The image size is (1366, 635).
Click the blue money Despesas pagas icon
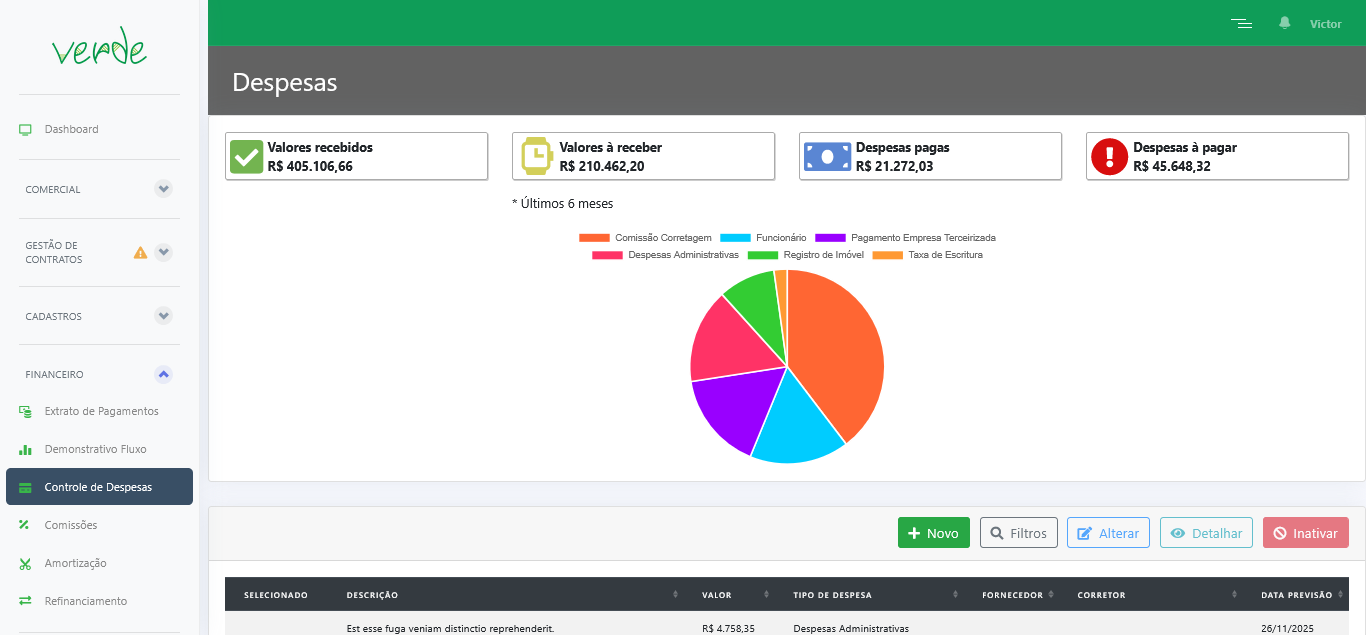point(826,157)
